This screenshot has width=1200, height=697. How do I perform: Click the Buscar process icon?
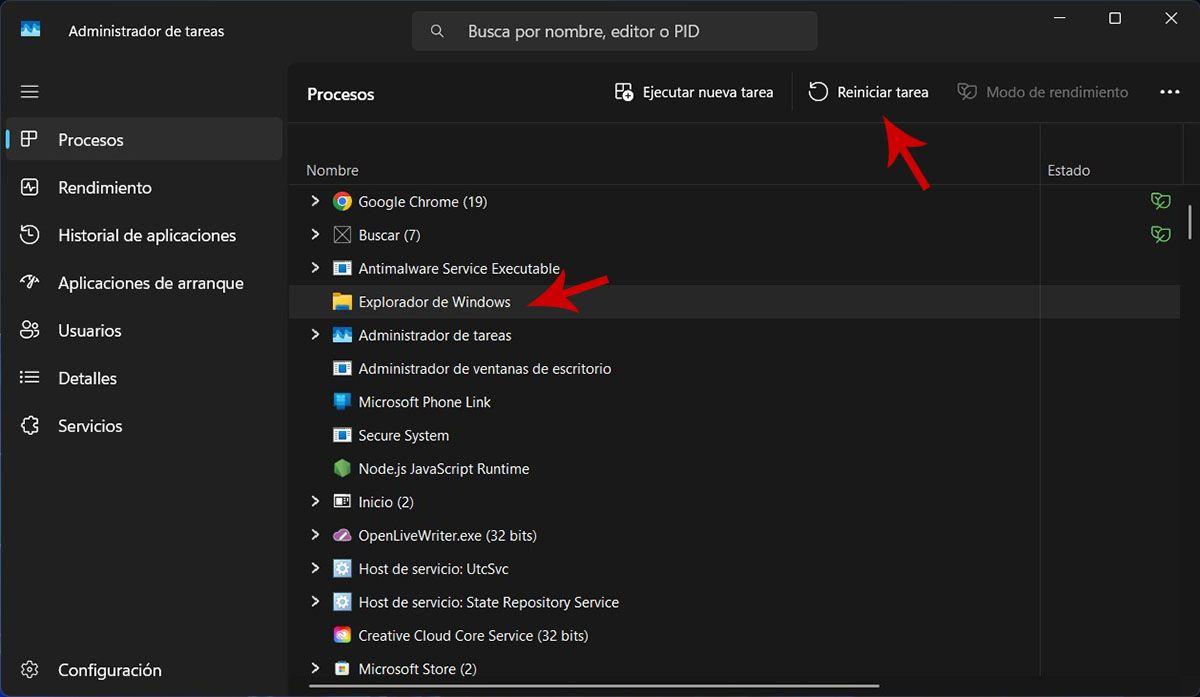(x=342, y=235)
